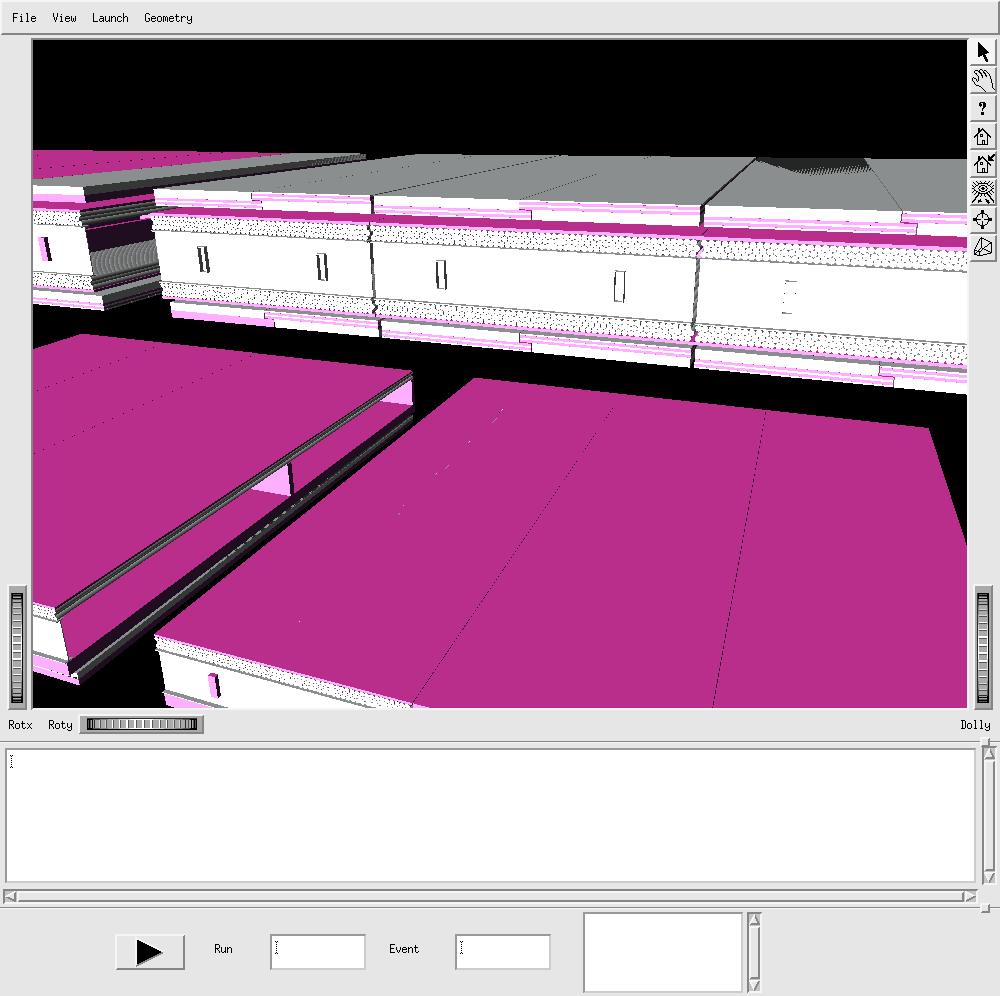This screenshot has width=1000, height=996.
Task: Click the horizontal scrollbar under the text output
Action: point(490,896)
